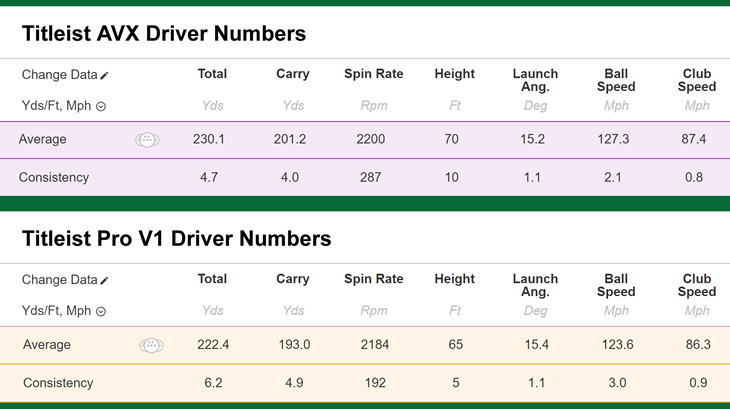The image size is (730, 409).
Task: Click the Pro V1 average total 222.4
Action: (213, 345)
